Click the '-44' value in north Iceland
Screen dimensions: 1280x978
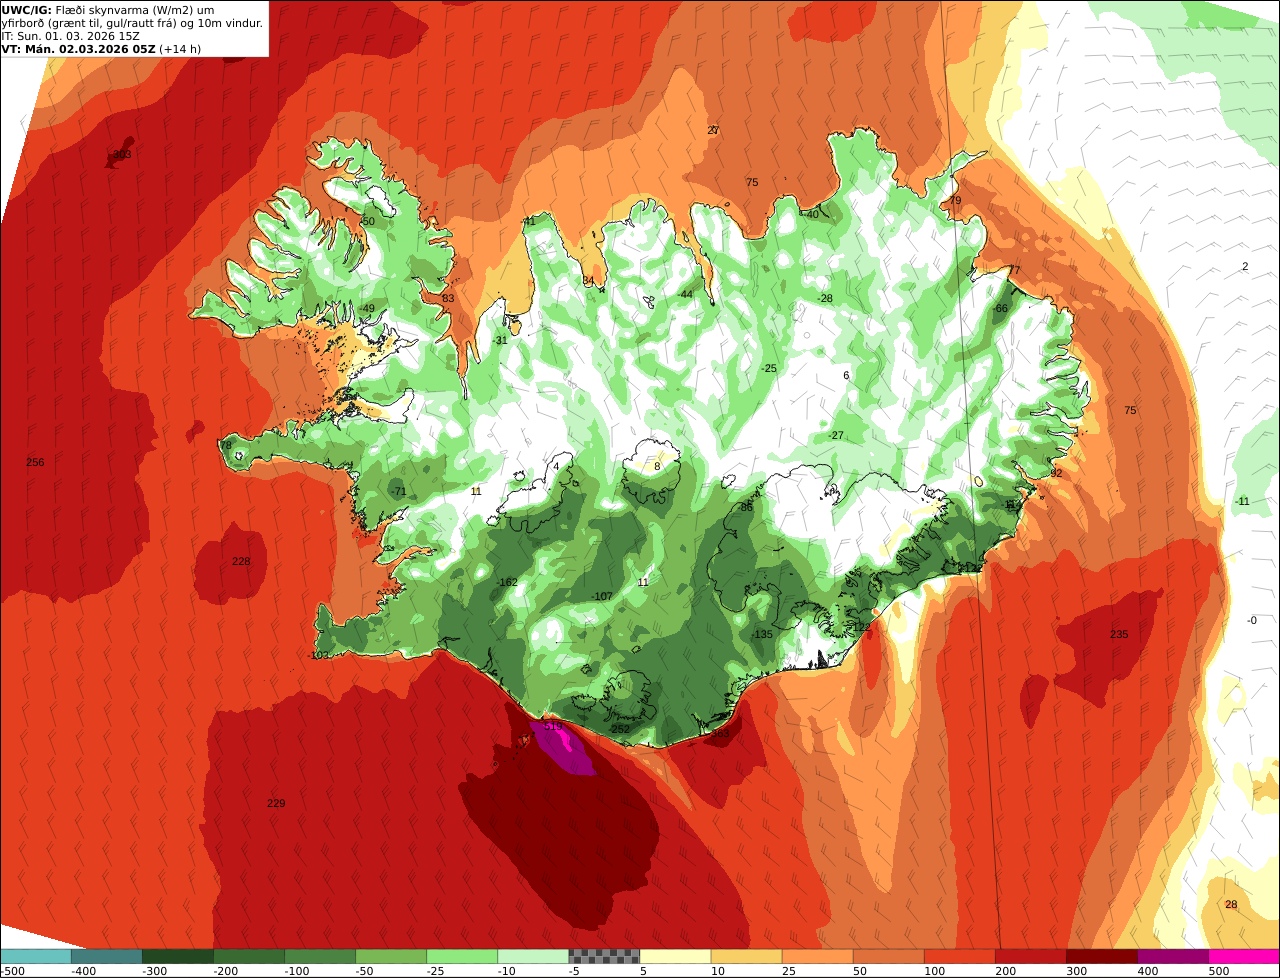point(685,294)
